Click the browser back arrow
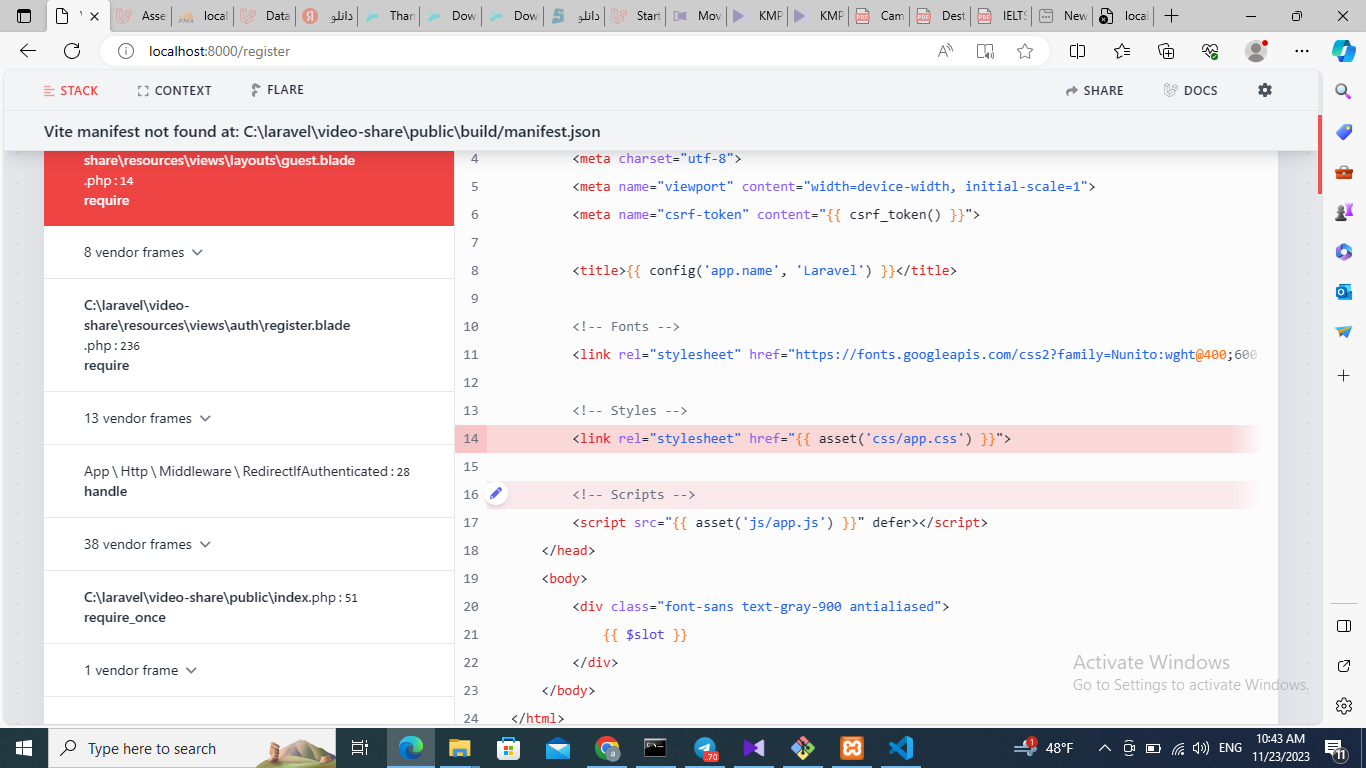 click(28, 51)
